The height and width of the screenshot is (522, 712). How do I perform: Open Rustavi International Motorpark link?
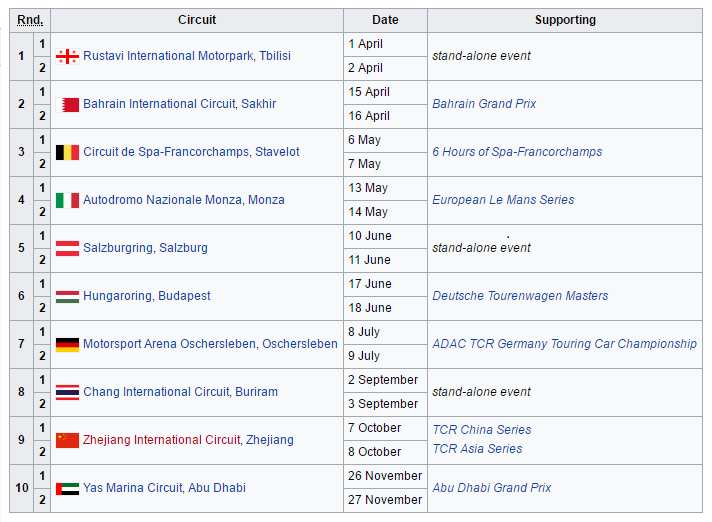(168, 56)
